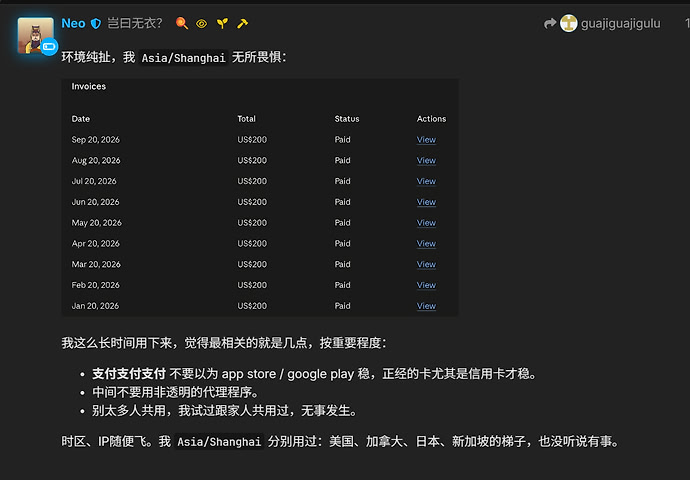Click the bullet 中间不要用非透明的代理程序
Image resolution: width=690 pixels, height=480 pixels.
pos(175,392)
